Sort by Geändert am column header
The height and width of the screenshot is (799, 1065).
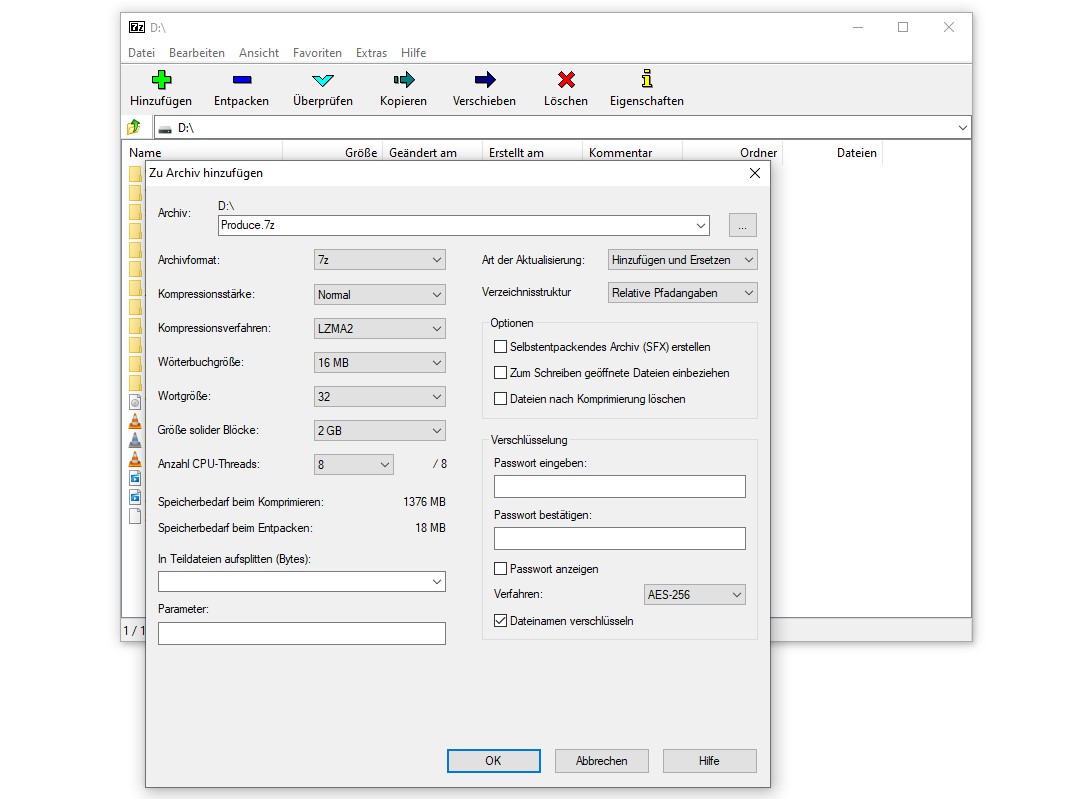[x=433, y=153]
